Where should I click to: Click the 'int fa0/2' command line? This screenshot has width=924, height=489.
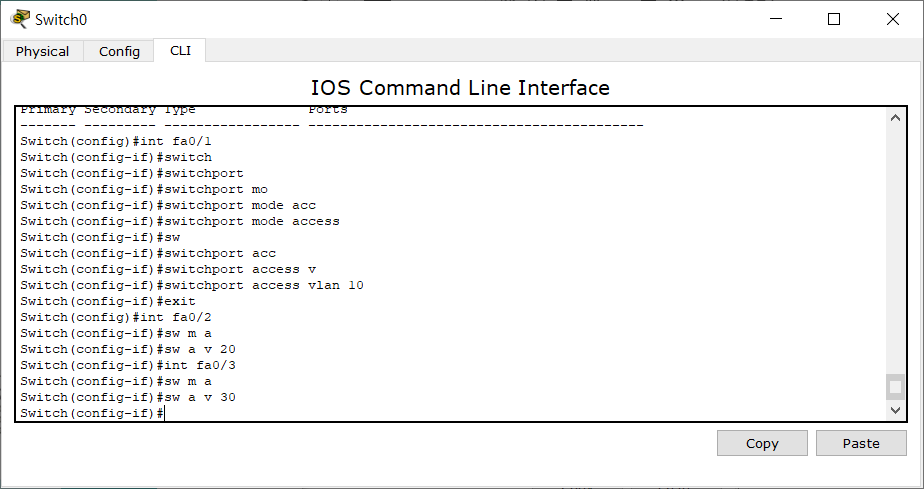pos(116,317)
